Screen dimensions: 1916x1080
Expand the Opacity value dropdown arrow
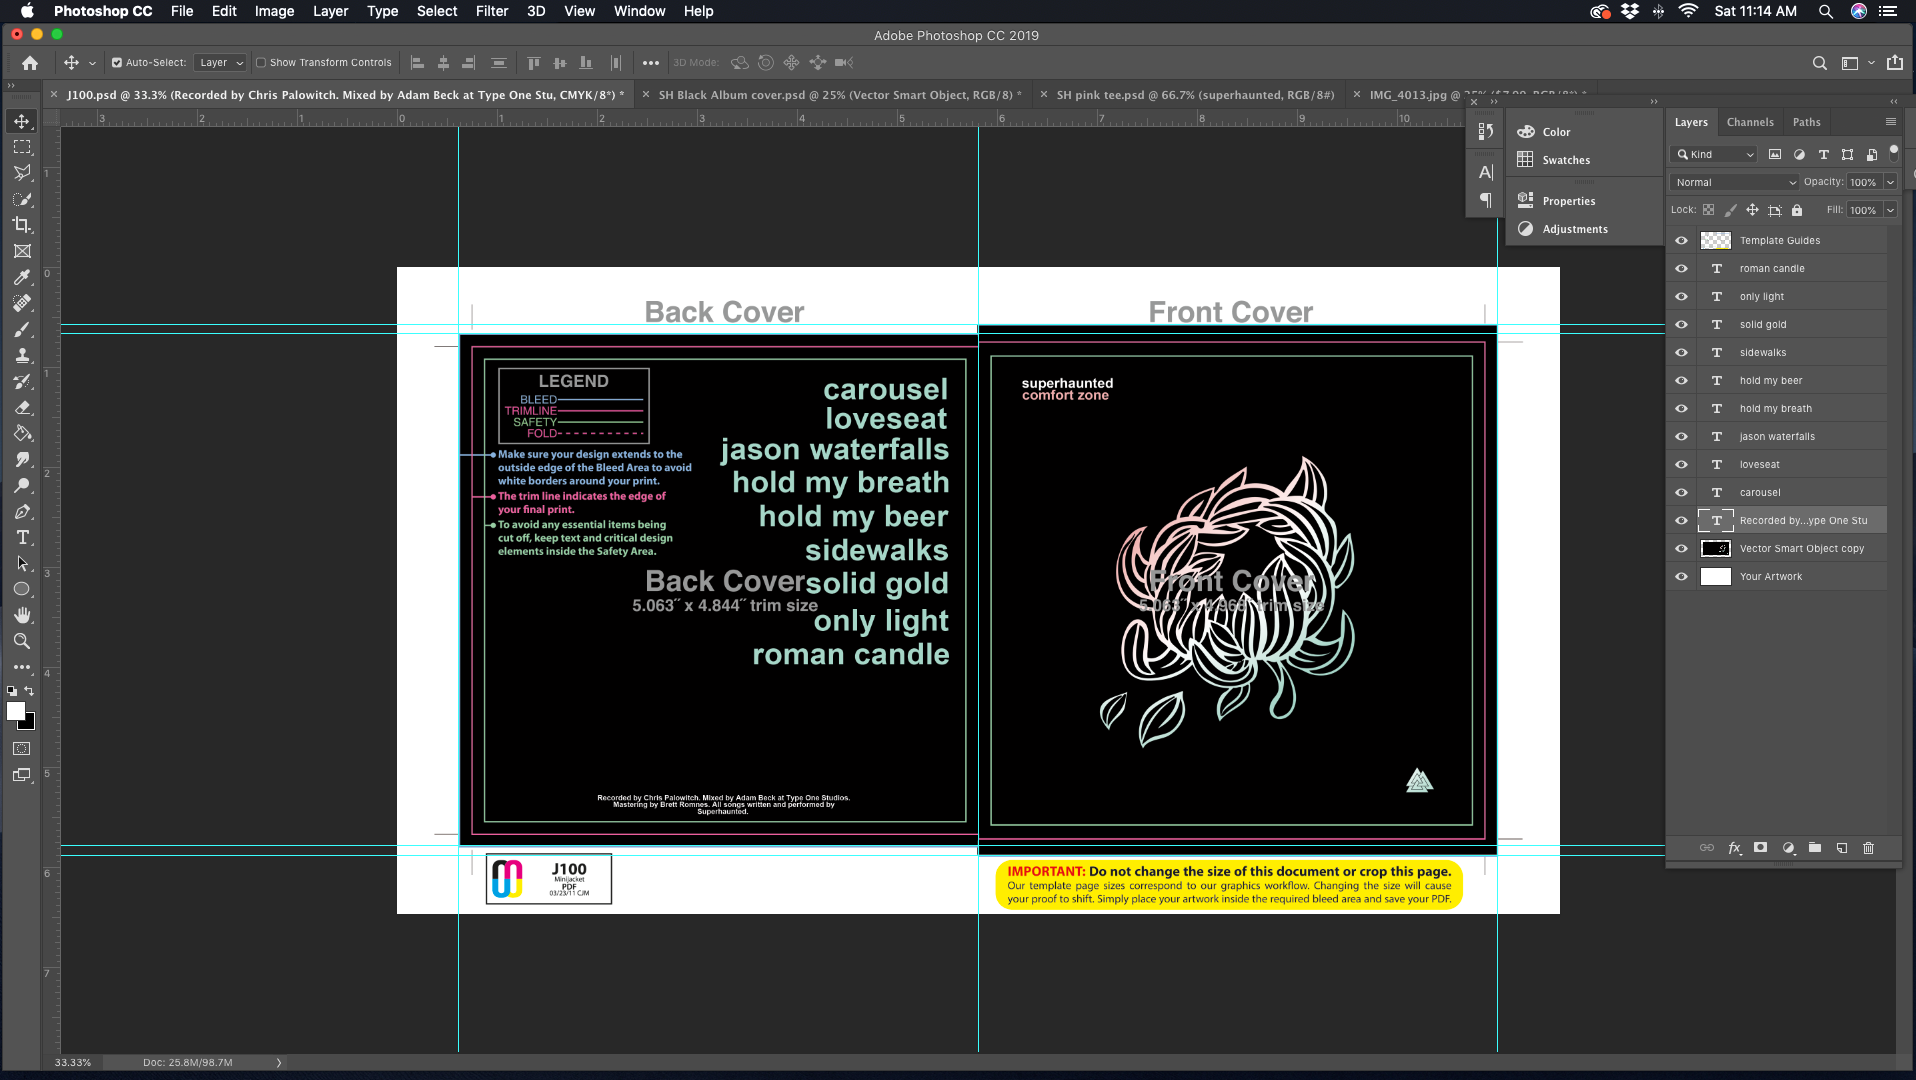[1890, 182]
